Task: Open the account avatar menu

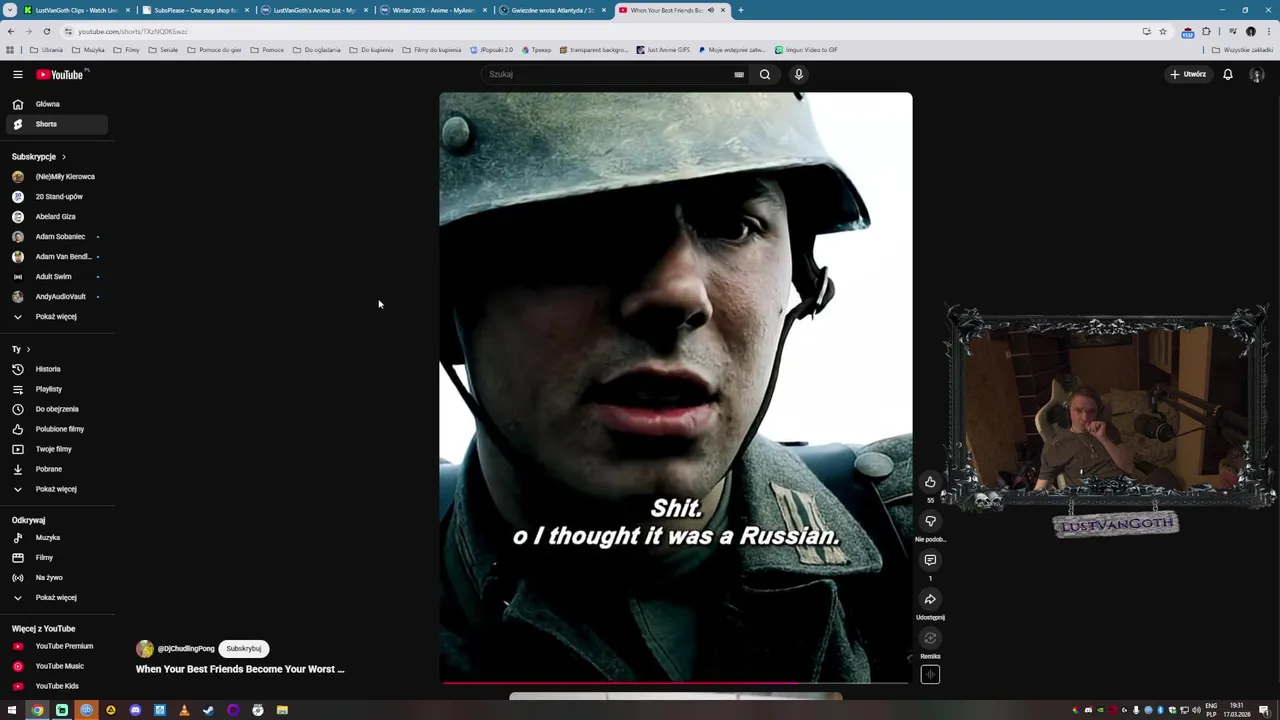Action: click(1256, 74)
